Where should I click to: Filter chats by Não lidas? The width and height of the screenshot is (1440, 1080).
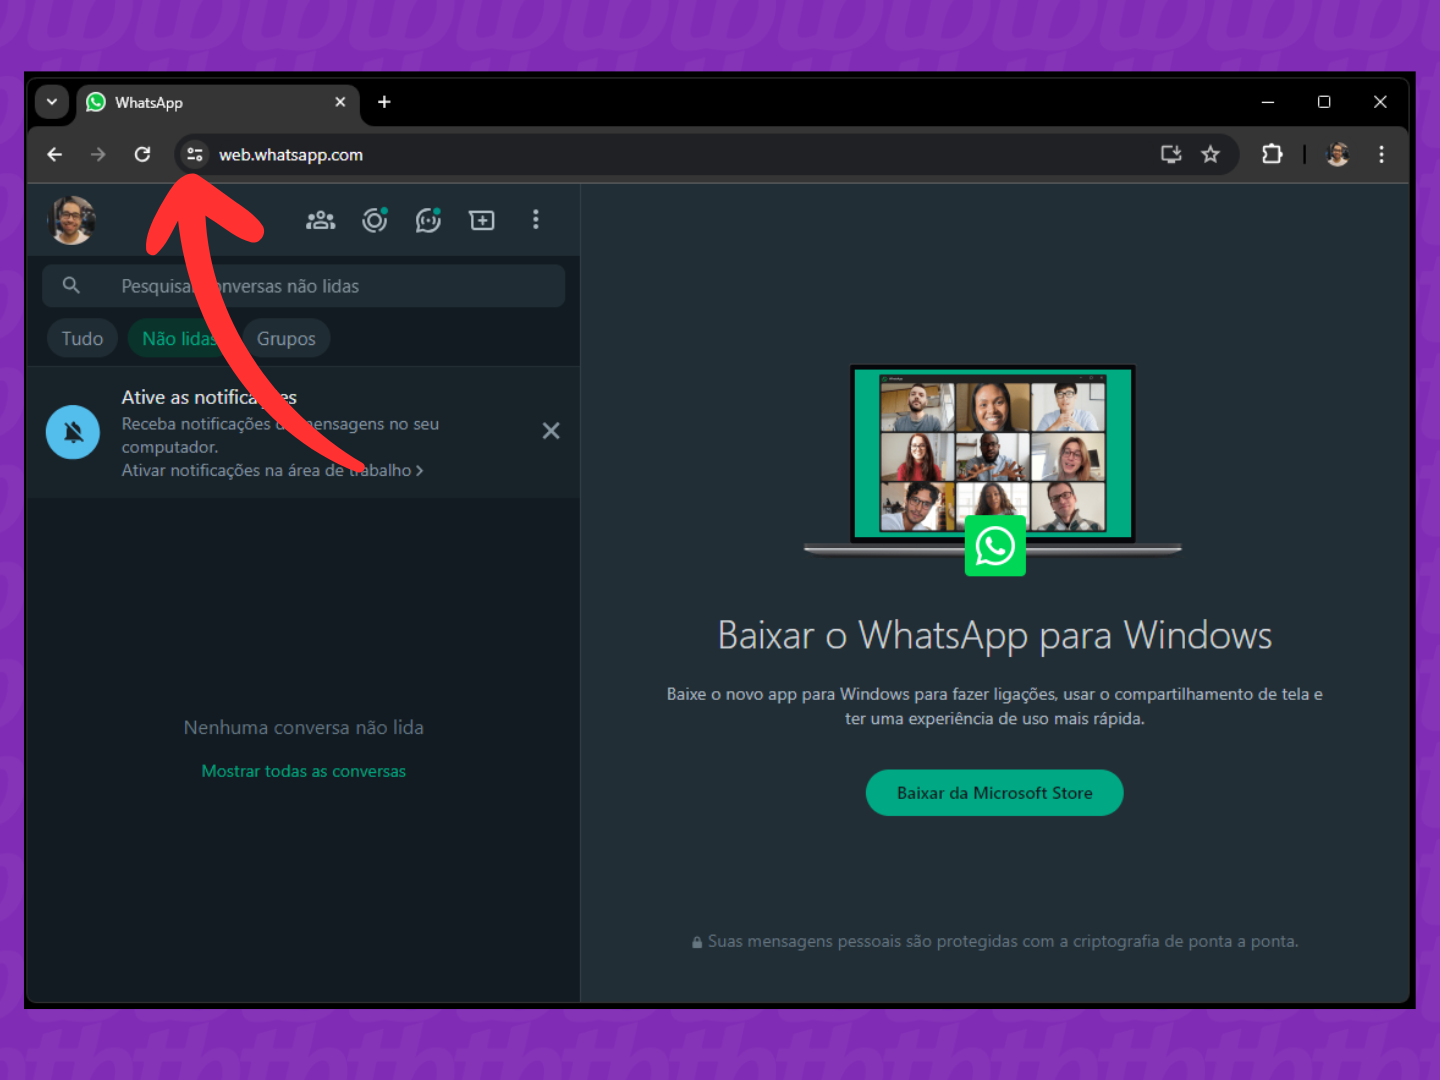pyautogui.click(x=180, y=338)
